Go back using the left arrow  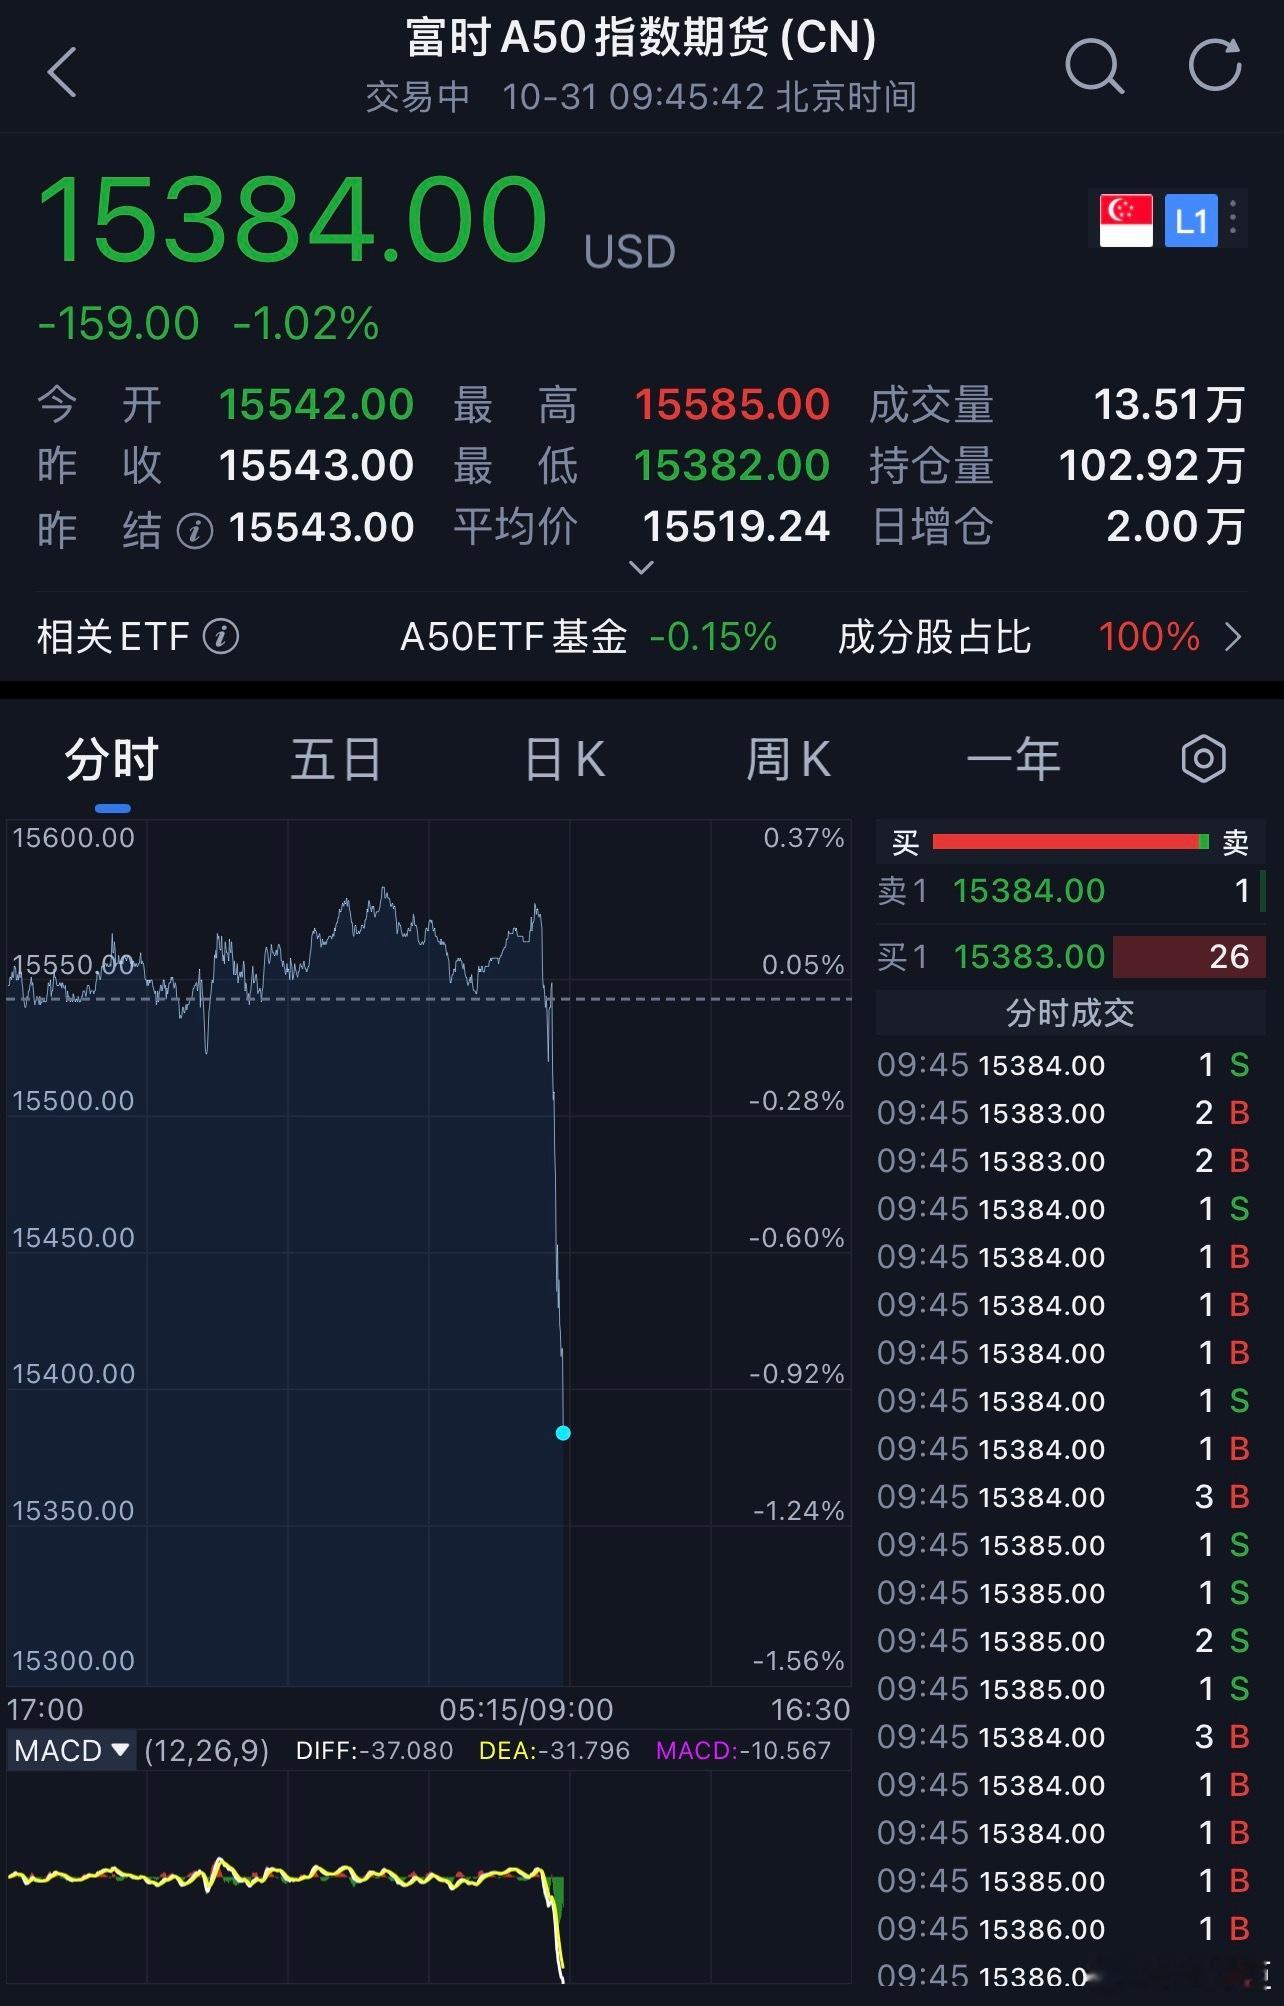point(62,72)
